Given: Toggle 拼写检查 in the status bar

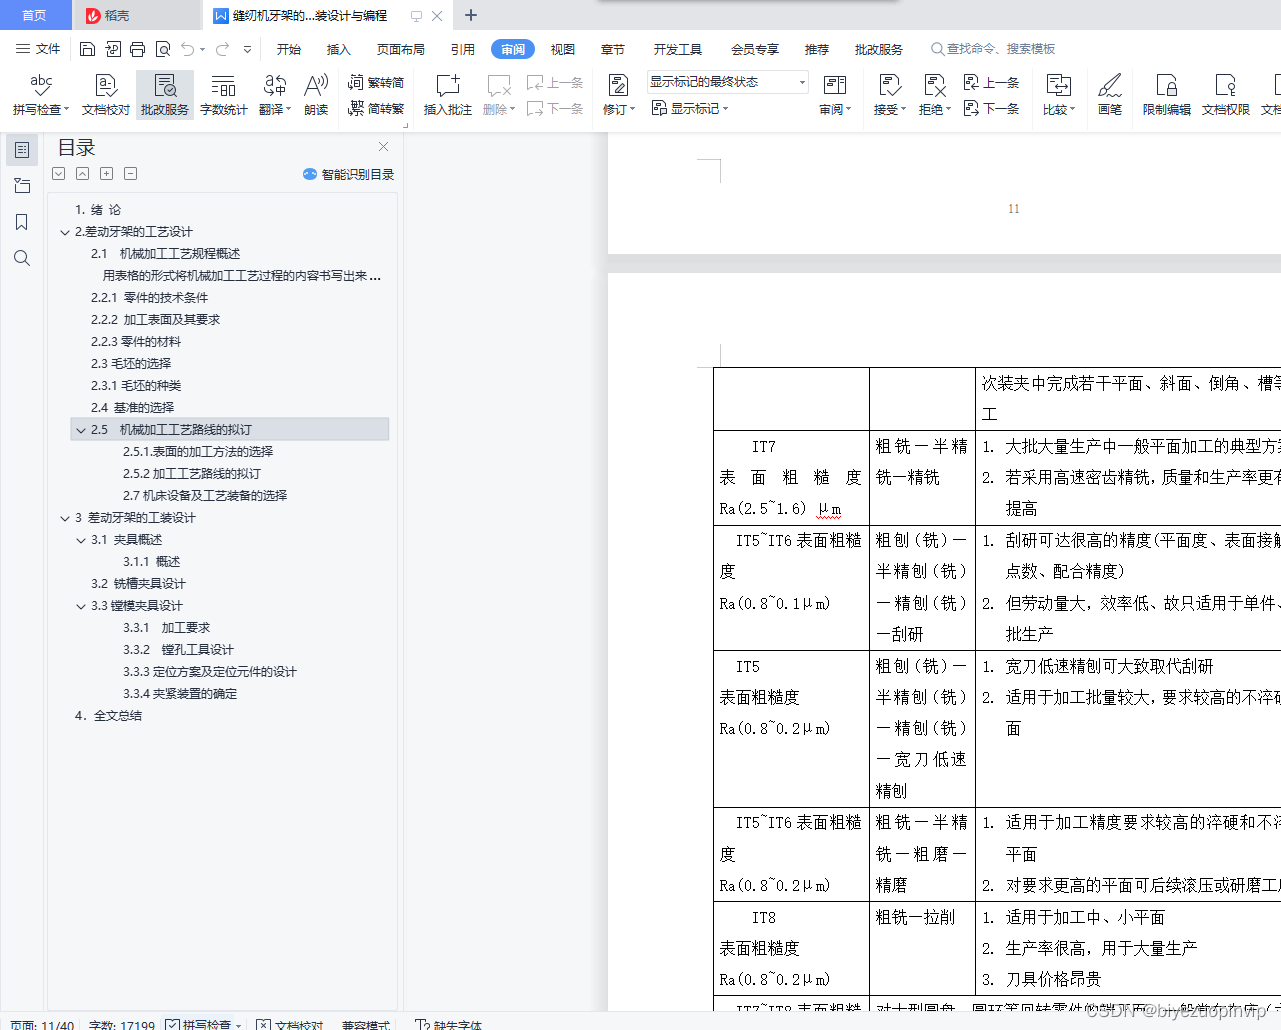Looking at the screenshot, I should tap(202, 1024).
